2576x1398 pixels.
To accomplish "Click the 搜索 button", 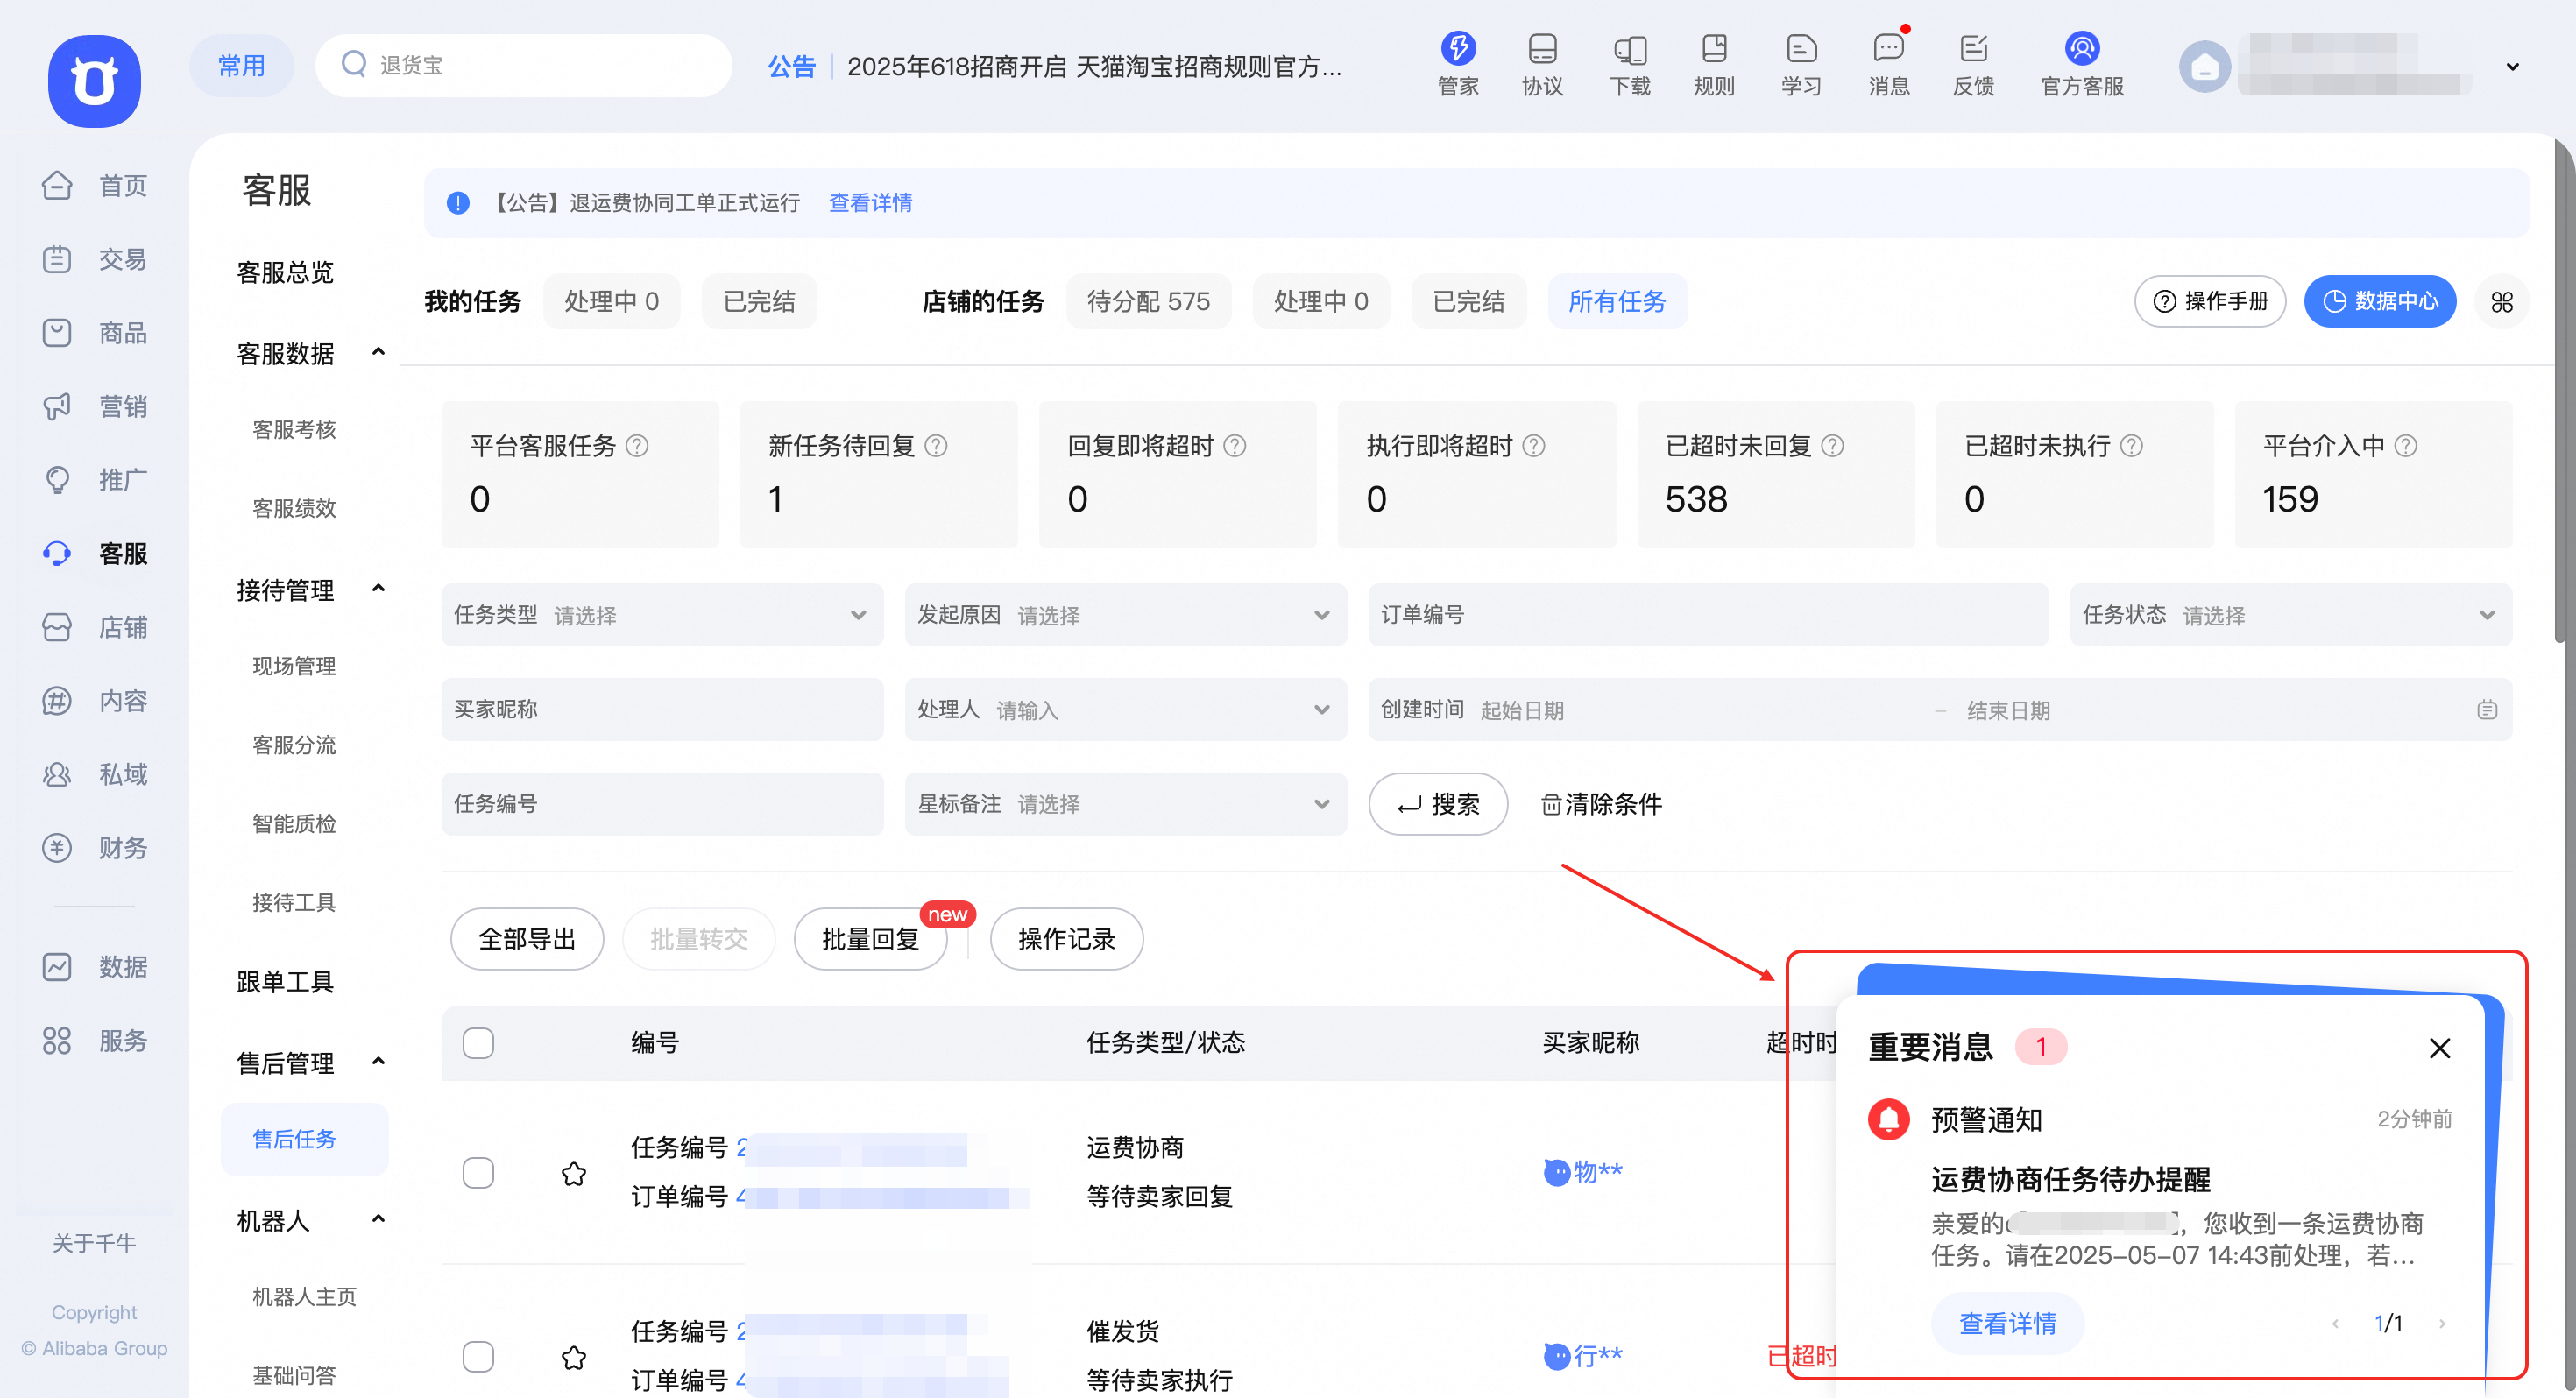I will [1437, 803].
